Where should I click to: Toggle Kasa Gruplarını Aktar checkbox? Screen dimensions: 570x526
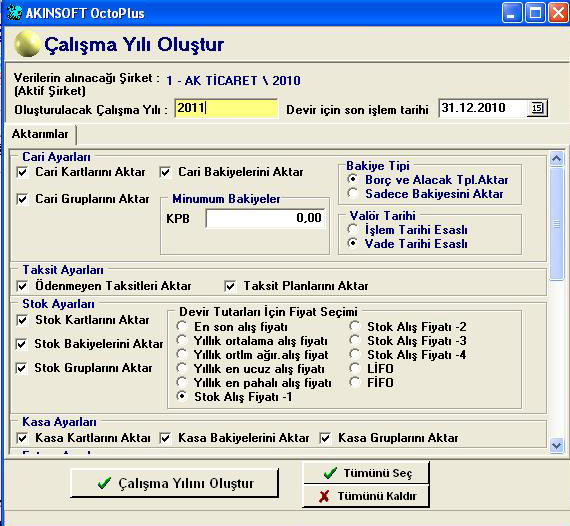pos(325,438)
